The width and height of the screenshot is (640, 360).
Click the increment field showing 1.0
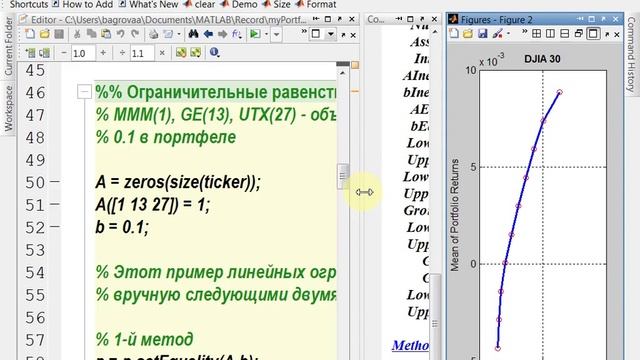83,53
